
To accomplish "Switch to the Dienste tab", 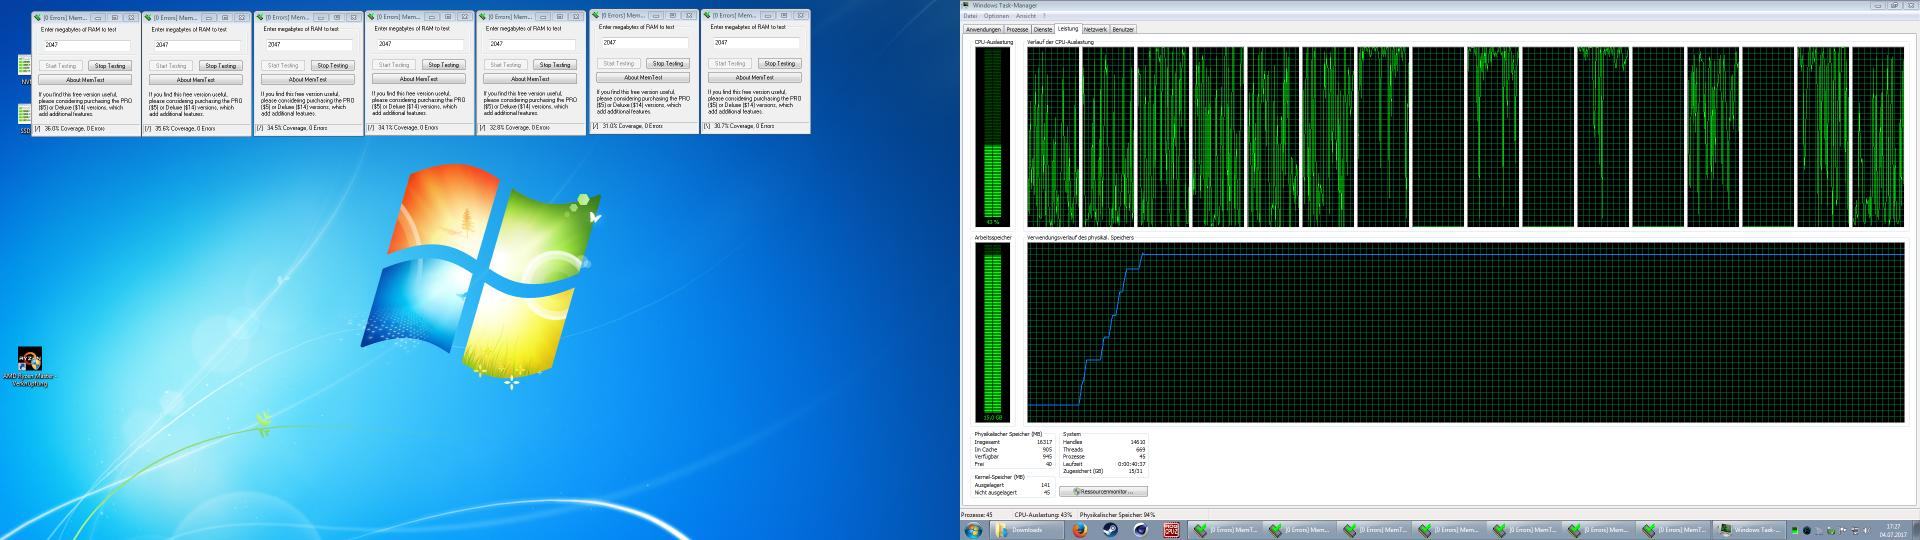I will tap(1043, 29).
